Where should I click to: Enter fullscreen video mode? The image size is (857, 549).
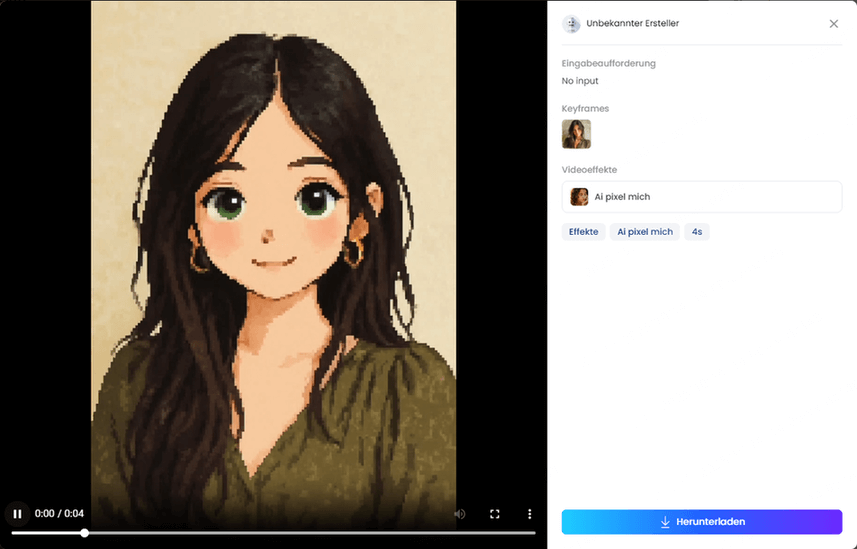point(494,514)
